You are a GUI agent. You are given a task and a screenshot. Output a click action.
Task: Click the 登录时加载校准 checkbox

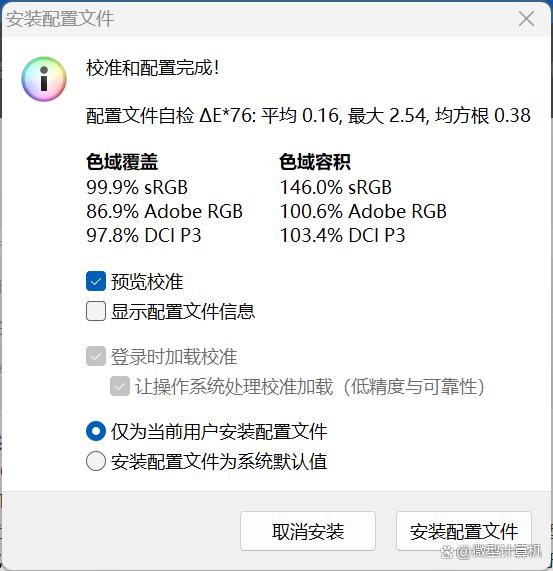(96, 356)
